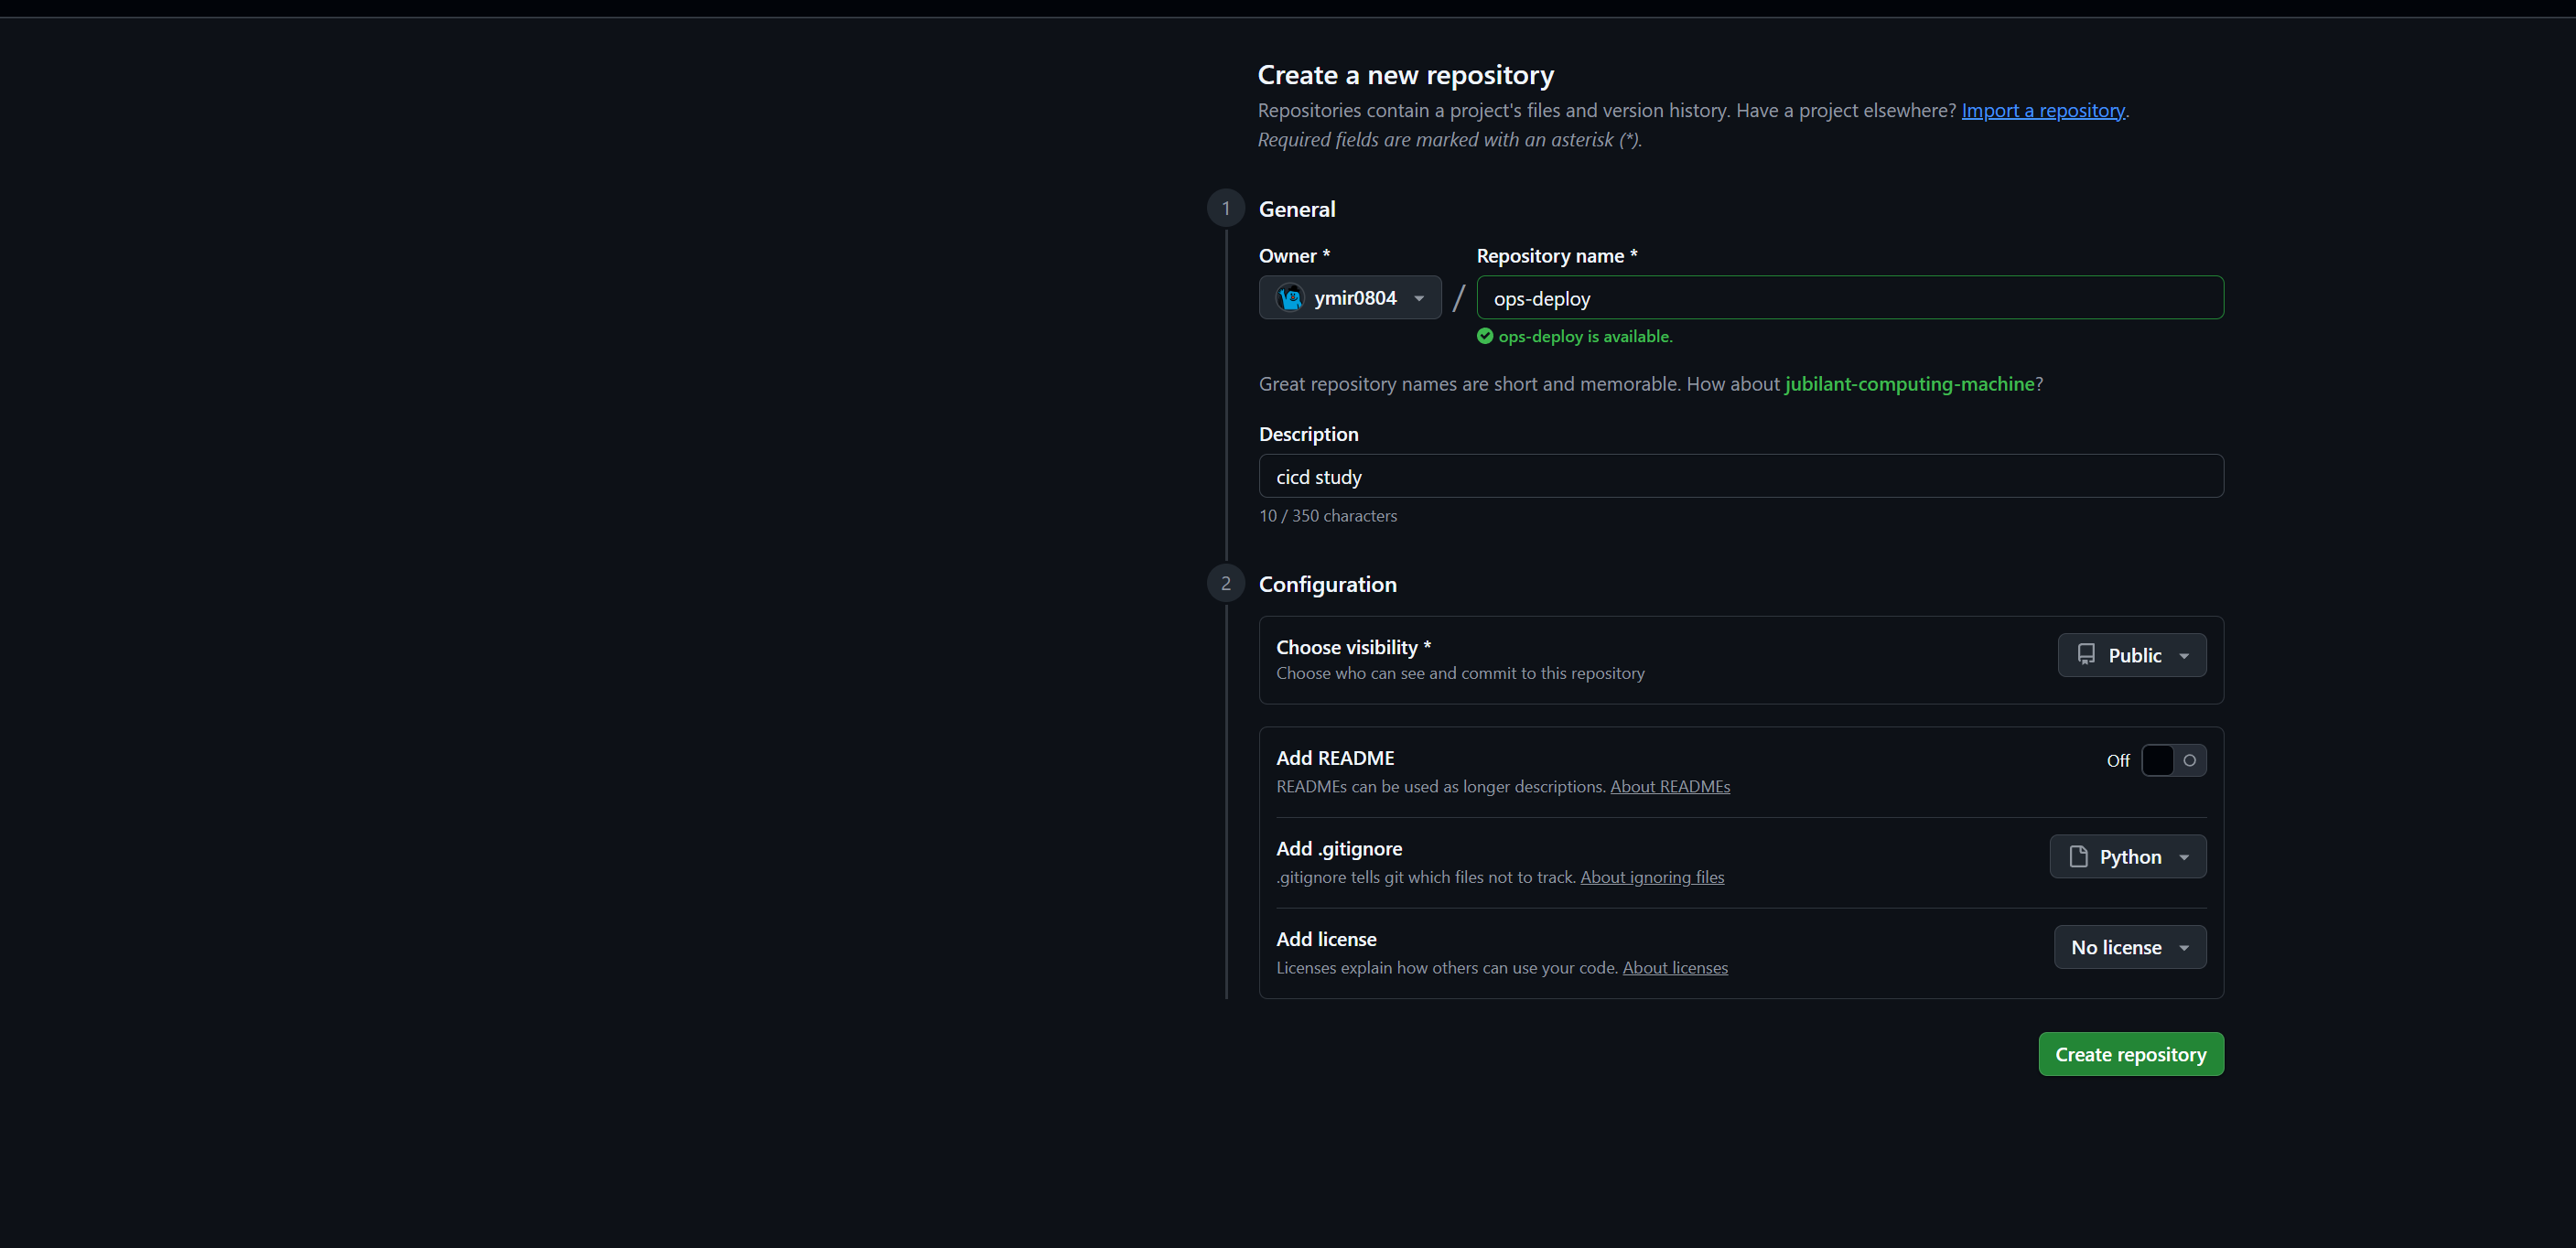Open the Python .gitignore template dropdown
2576x1248 pixels.
(2127, 857)
